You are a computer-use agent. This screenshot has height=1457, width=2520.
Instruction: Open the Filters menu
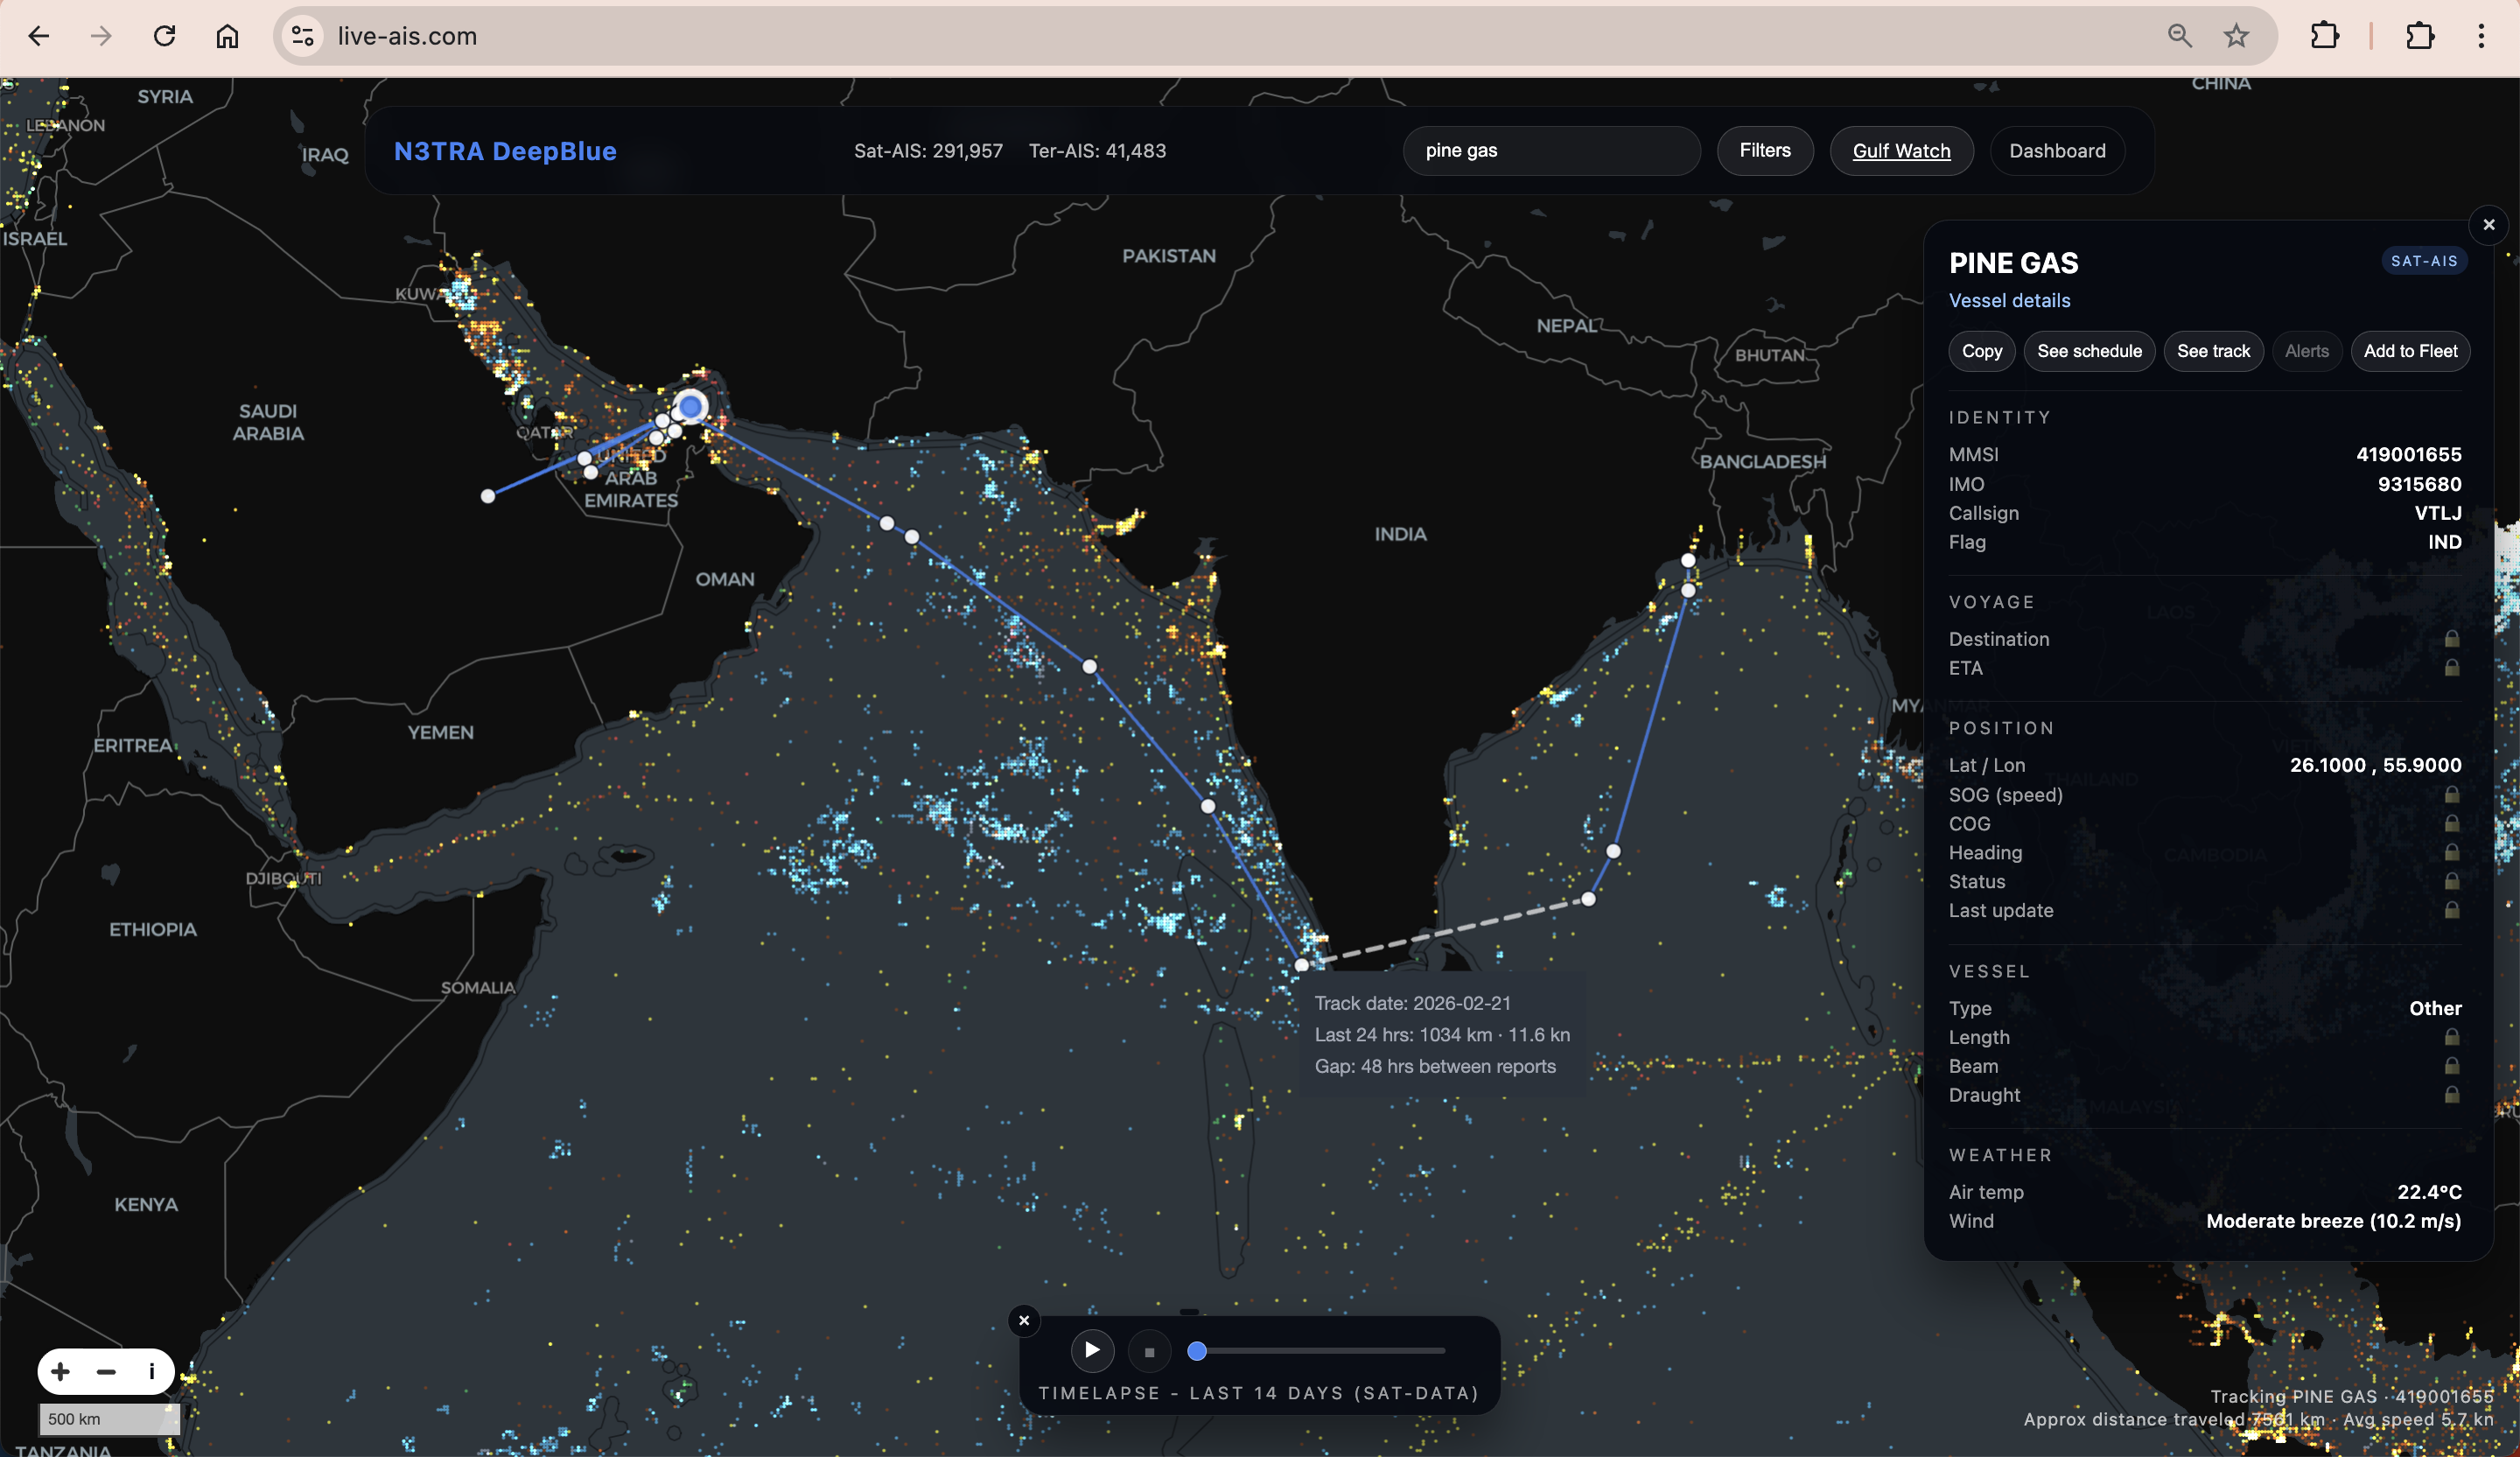tap(1764, 151)
